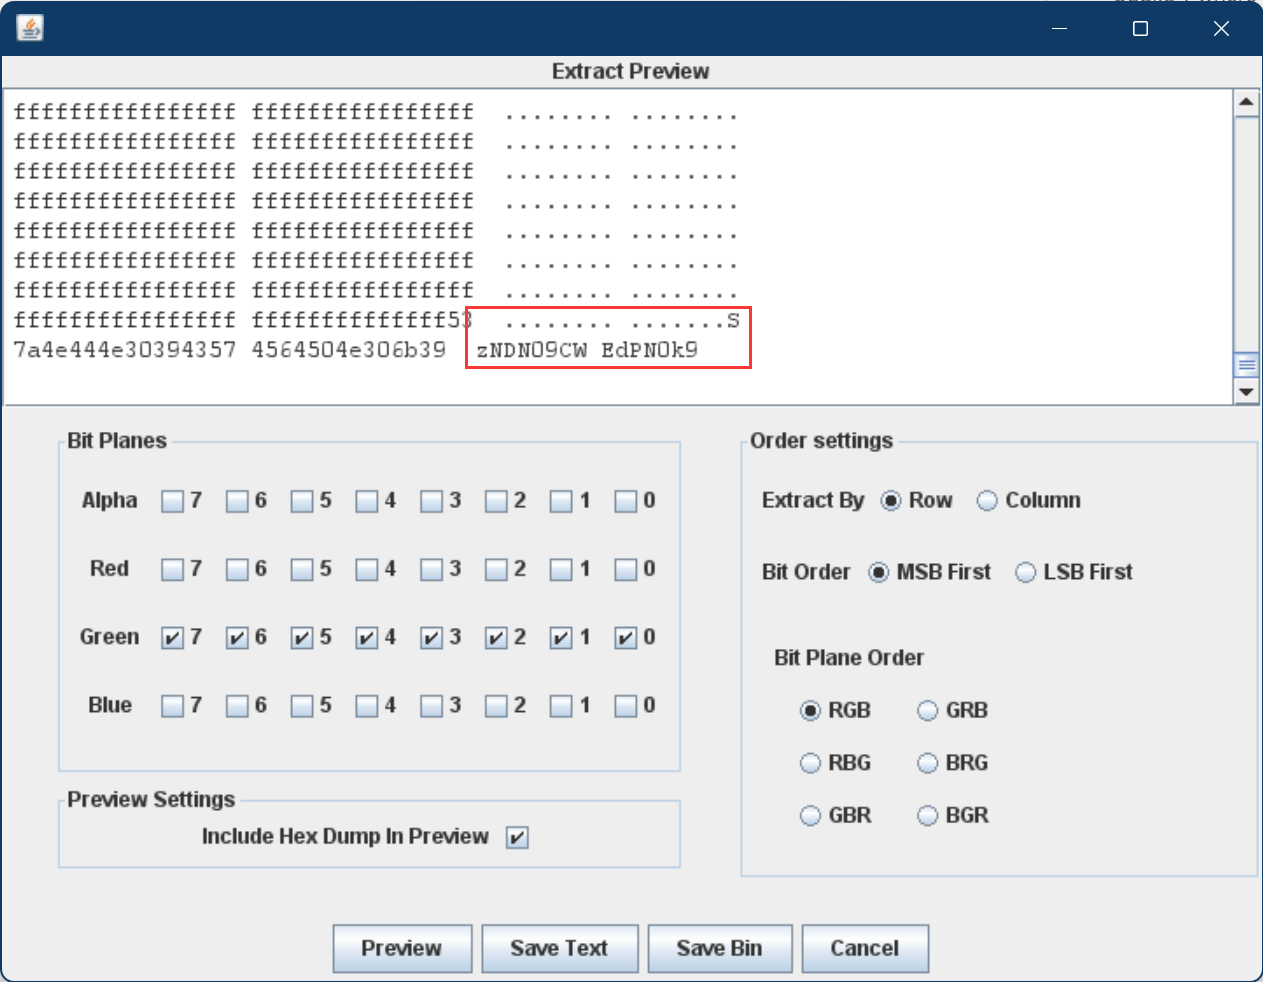The height and width of the screenshot is (982, 1263).
Task: Tick Alpha bit plane 1
Action: click(561, 501)
